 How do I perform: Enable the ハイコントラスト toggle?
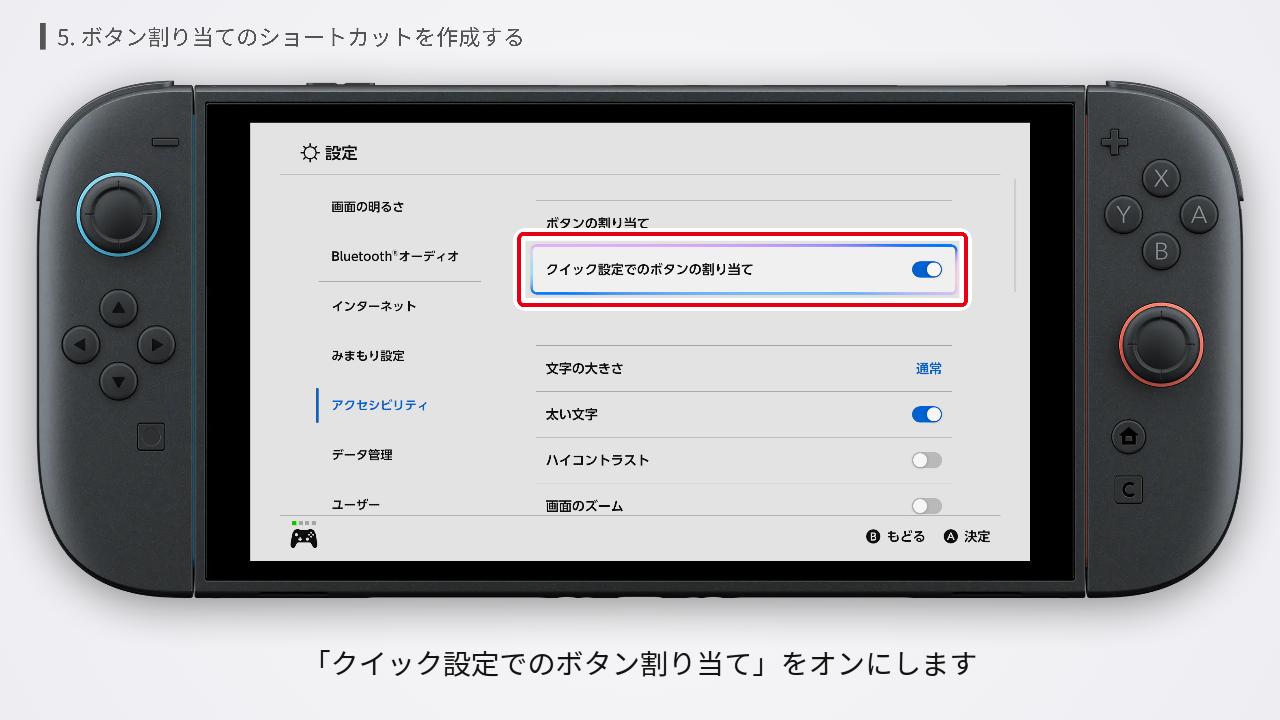click(926, 459)
